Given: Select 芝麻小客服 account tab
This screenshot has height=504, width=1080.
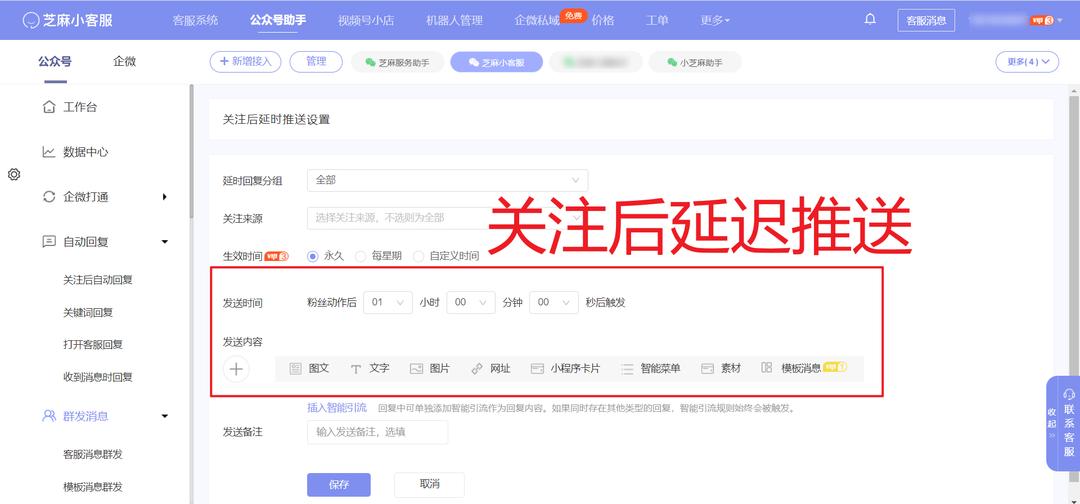Looking at the screenshot, I should 497,62.
